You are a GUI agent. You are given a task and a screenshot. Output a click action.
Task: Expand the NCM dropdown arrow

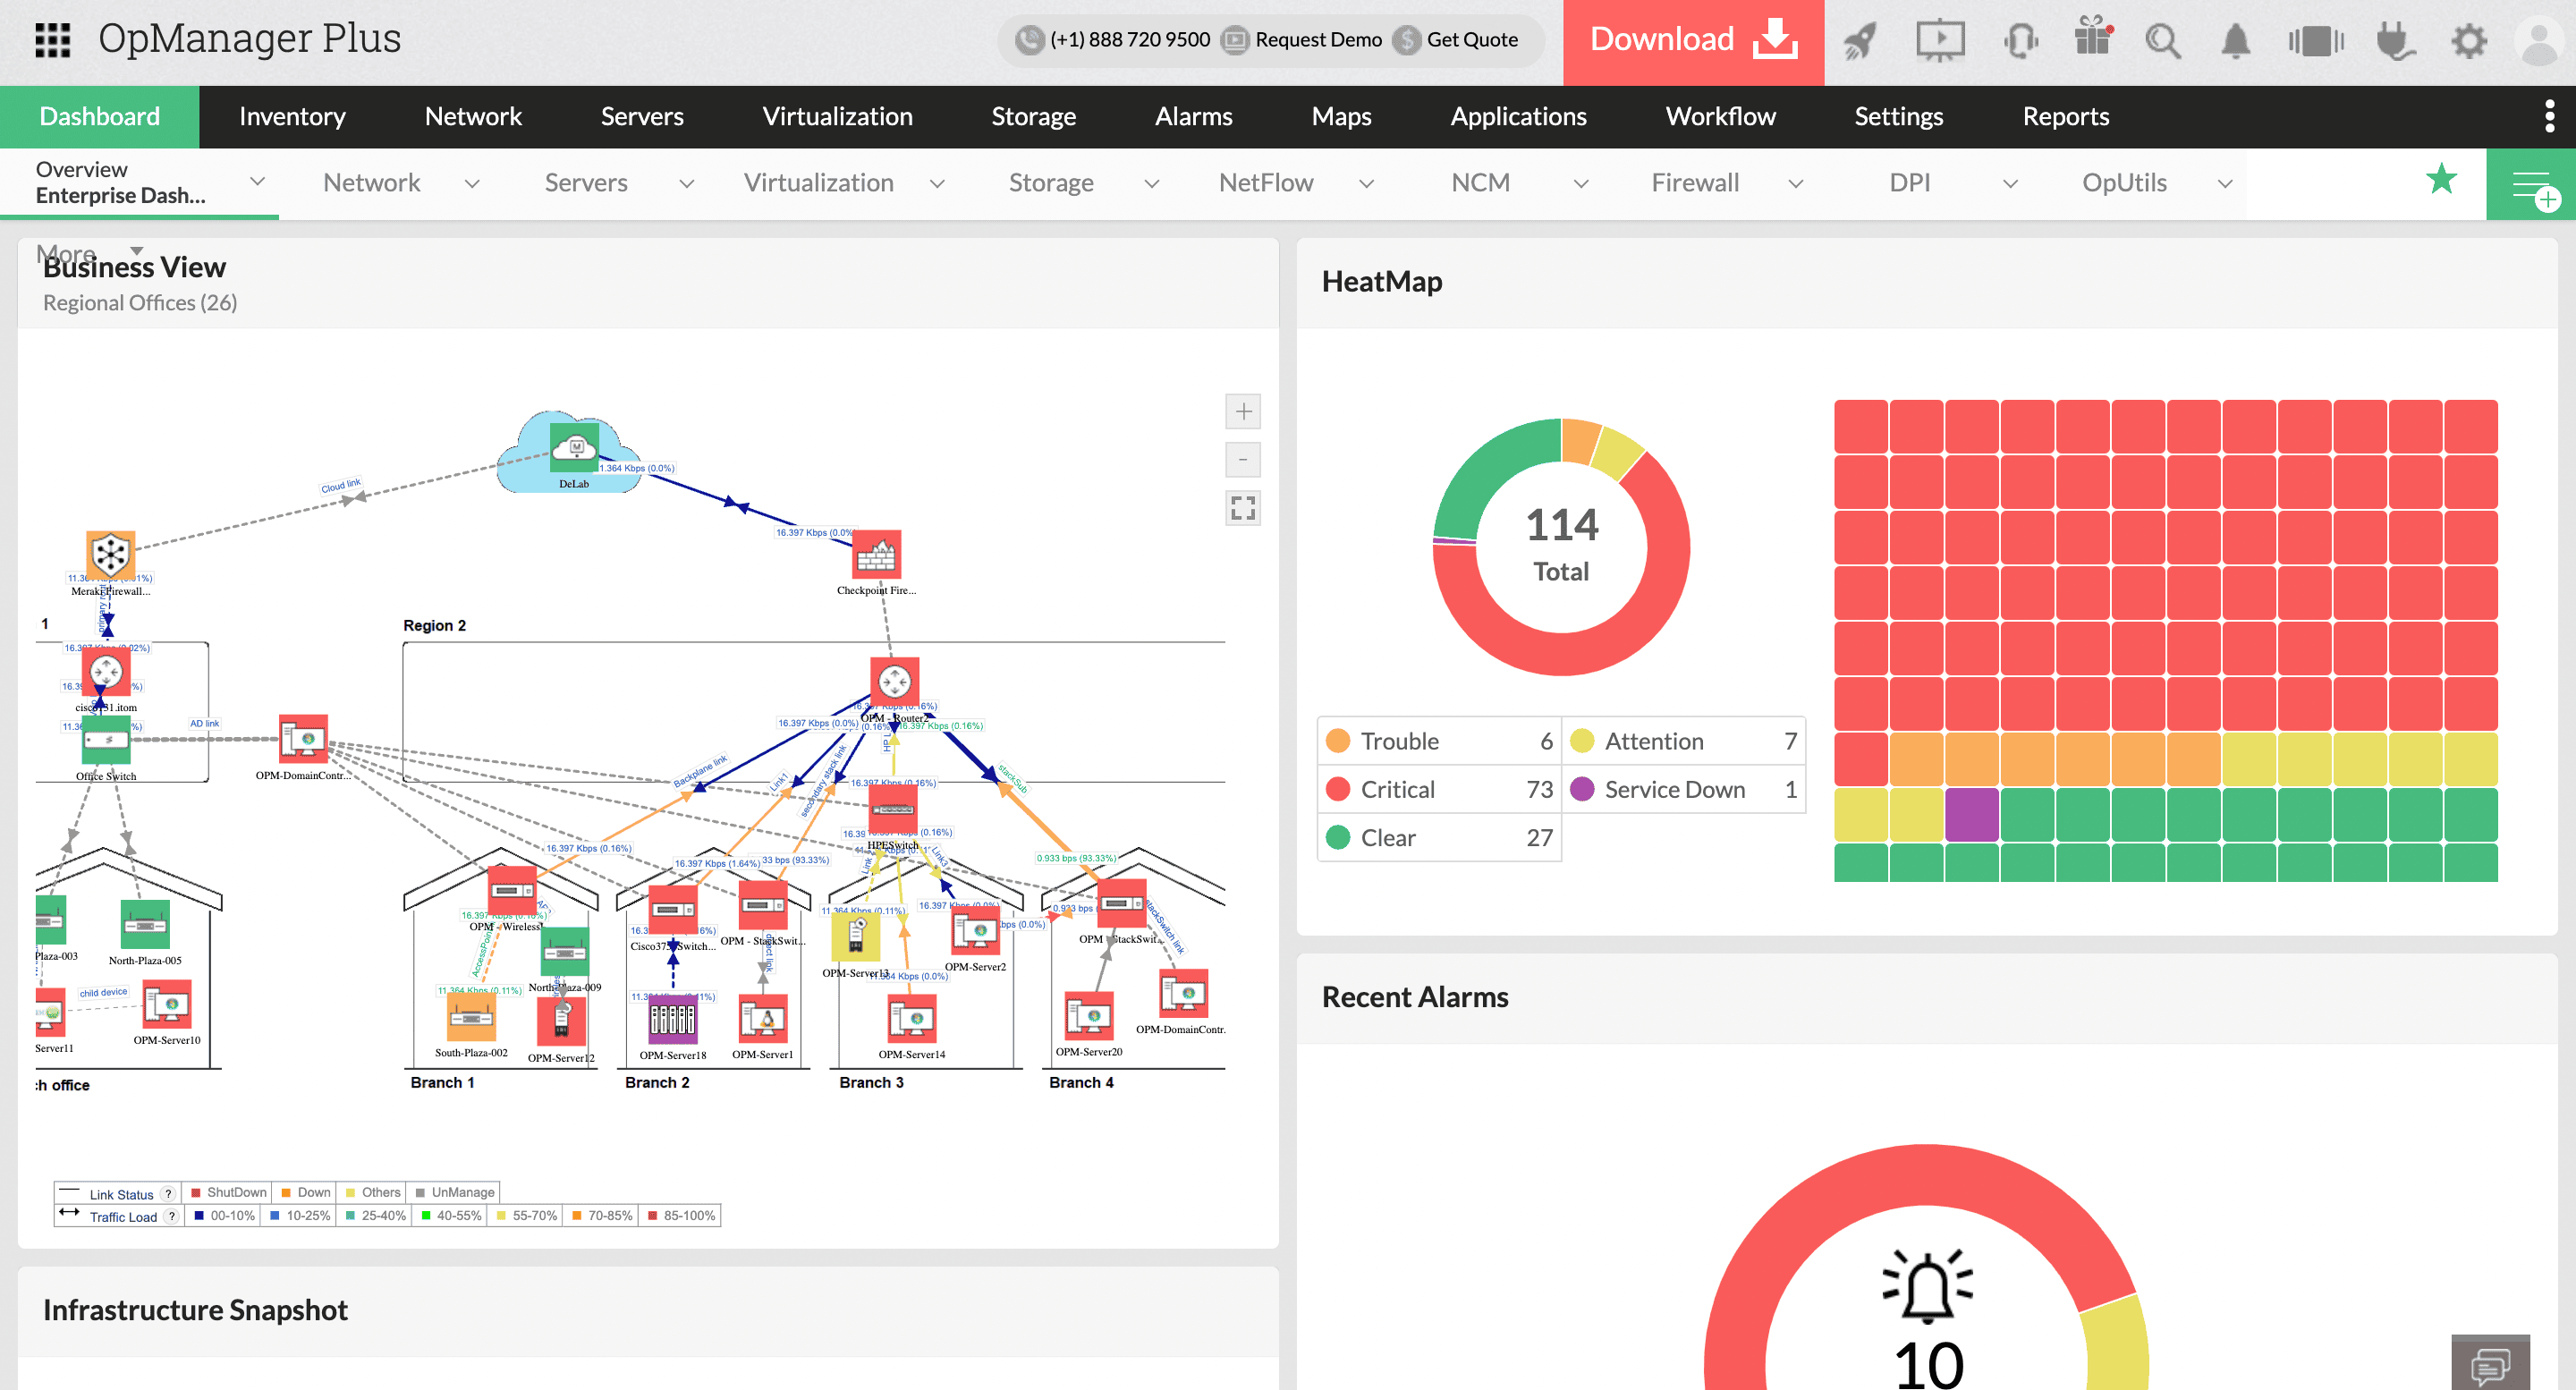(x=1581, y=183)
